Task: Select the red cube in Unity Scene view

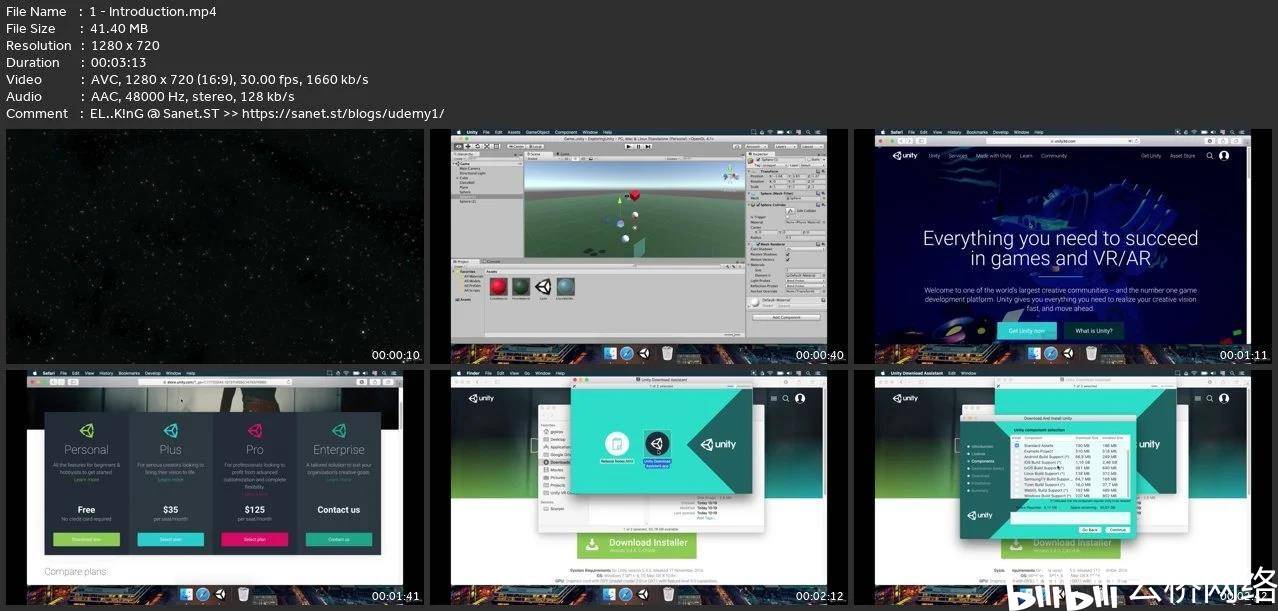Action: pyautogui.click(x=635, y=195)
